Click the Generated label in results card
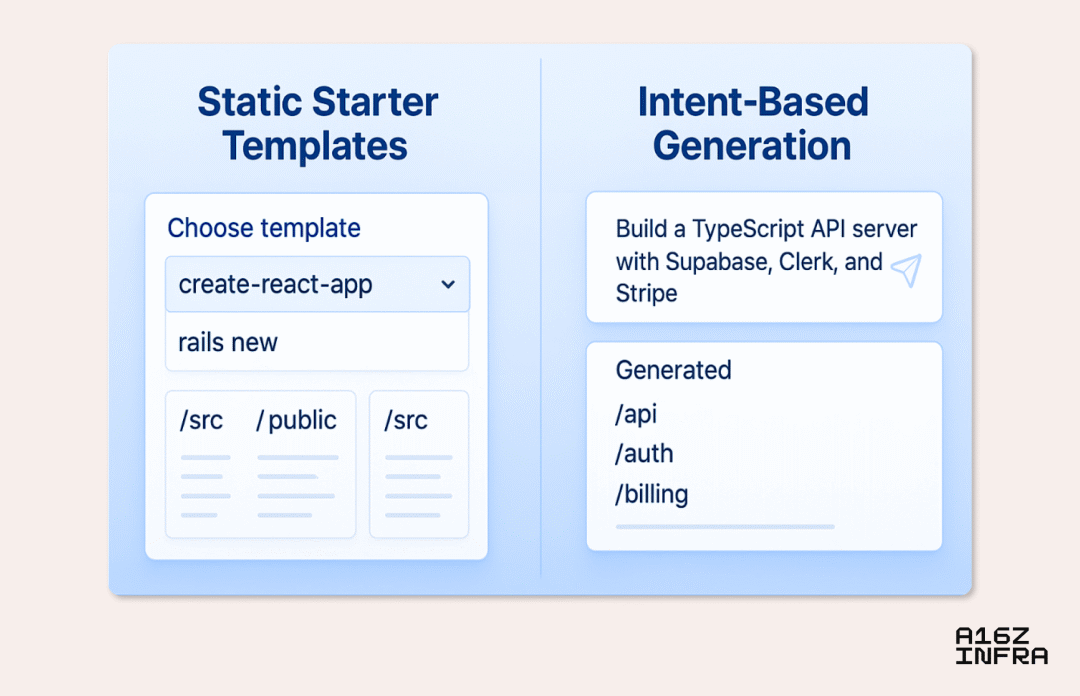Image resolution: width=1080 pixels, height=696 pixels. (x=673, y=370)
